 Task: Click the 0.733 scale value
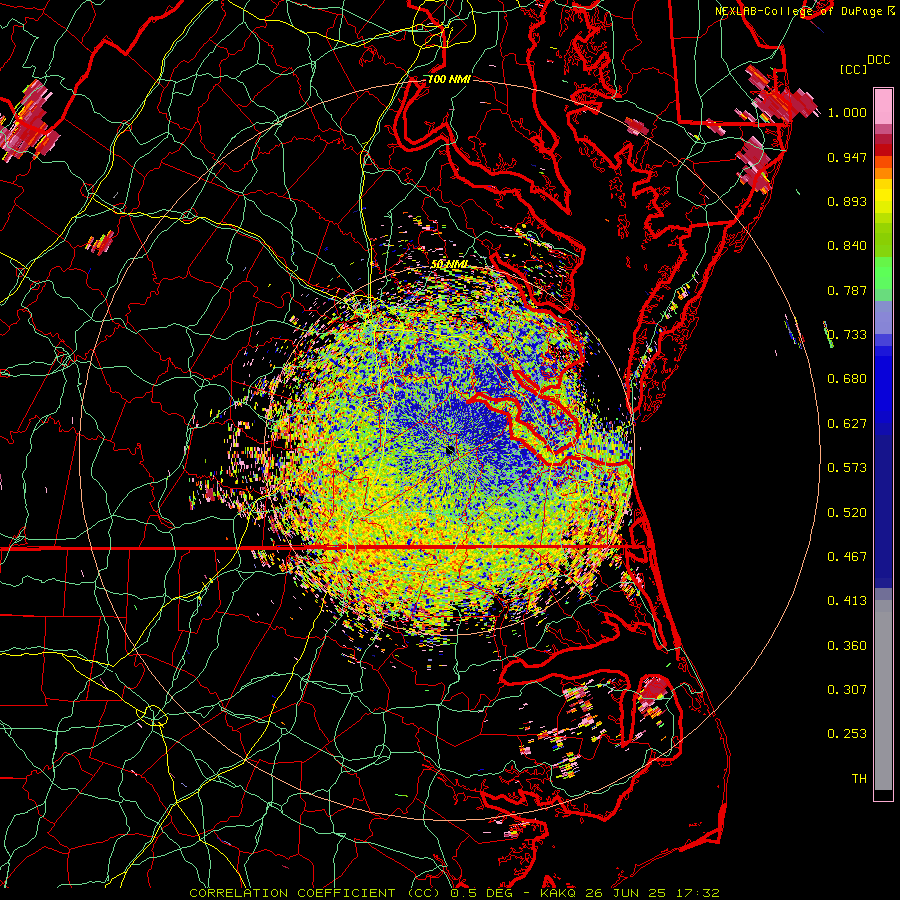[x=847, y=335]
